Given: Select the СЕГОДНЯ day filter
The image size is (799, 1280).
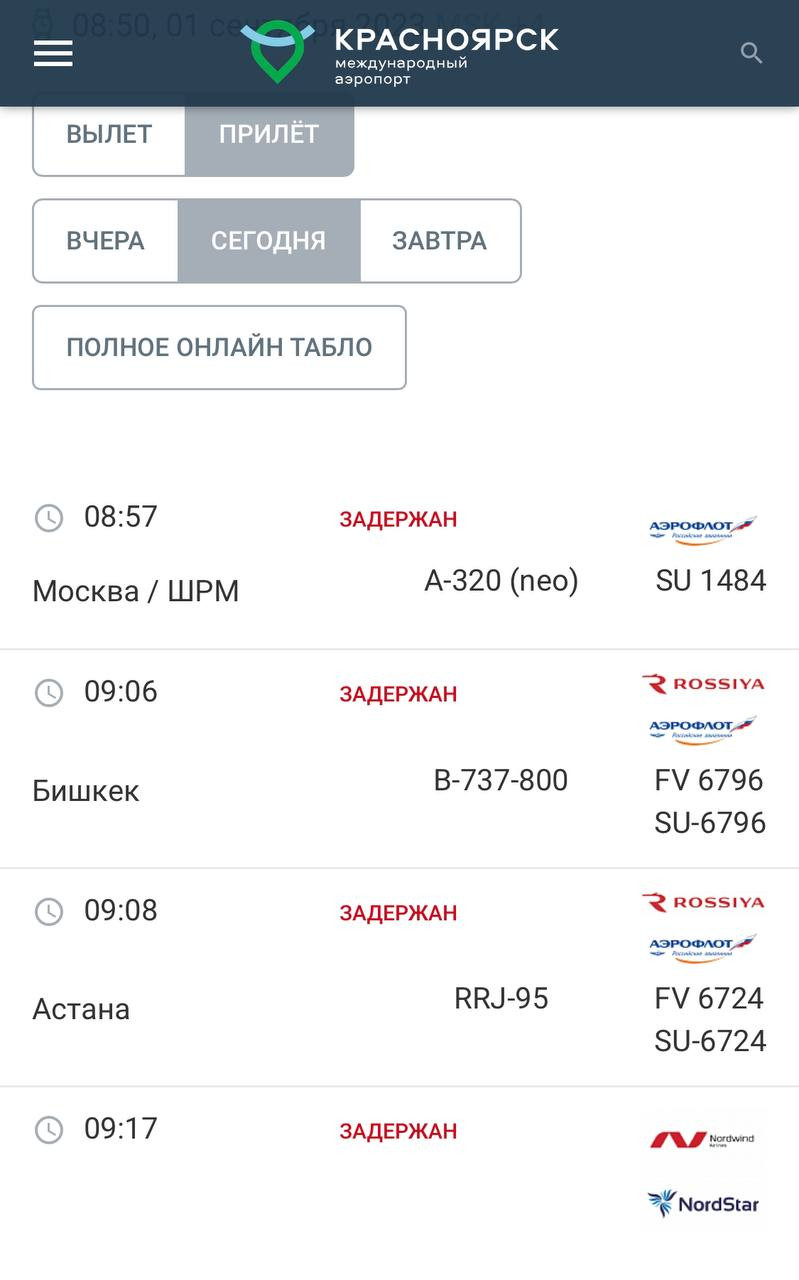Looking at the screenshot, I should (x=269, y=241).
